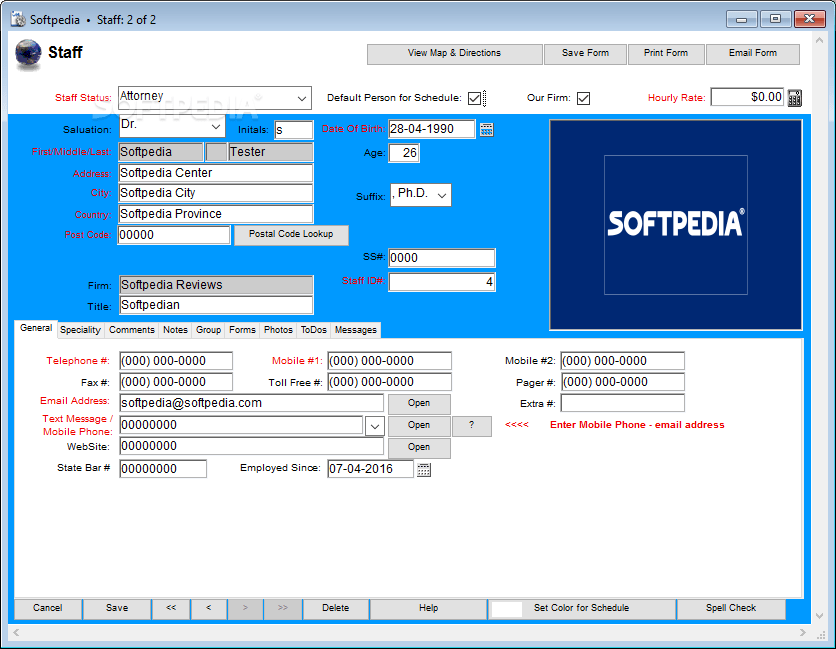The image size is (836, 649).
Task: Click the white Set Color for Schedule swatch
Action: tap(504, 608)
